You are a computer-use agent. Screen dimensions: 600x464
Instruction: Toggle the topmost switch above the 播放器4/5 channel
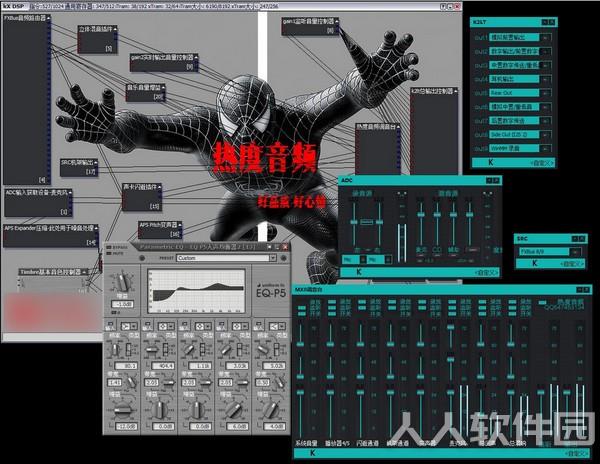click(x=331, y=302)
